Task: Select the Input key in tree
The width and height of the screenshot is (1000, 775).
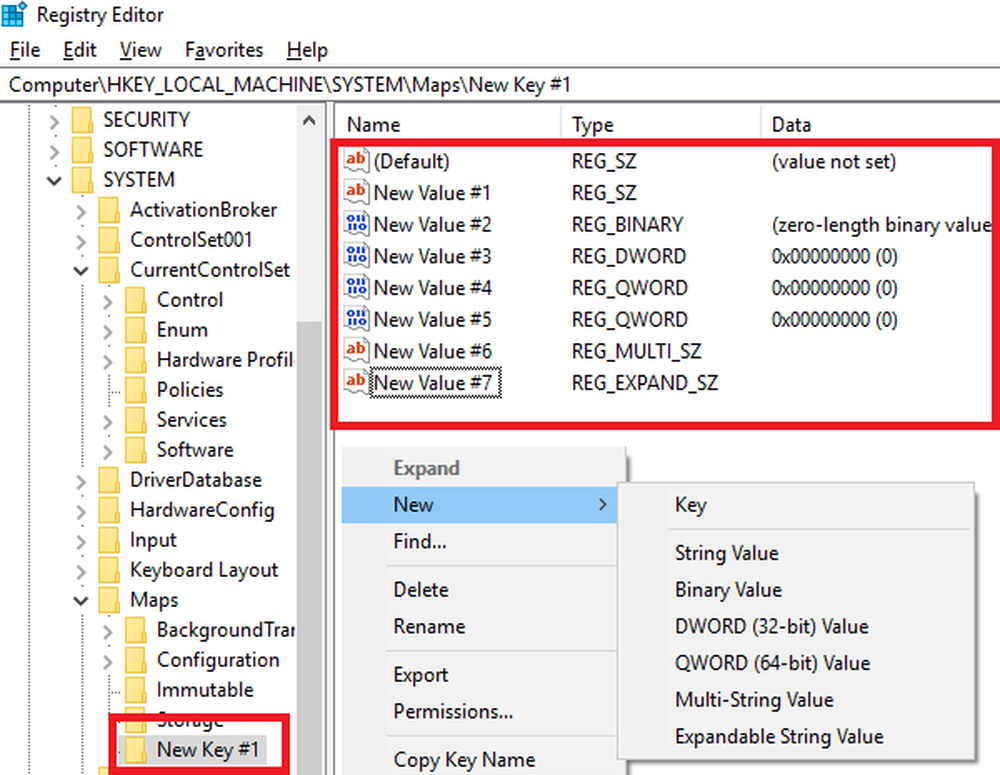Action: [x=153, y=540]
